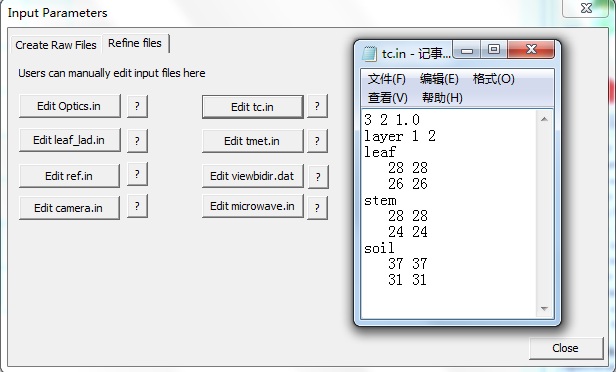Open the 编辑(E) menu in Notepad

tap(439, 79)
